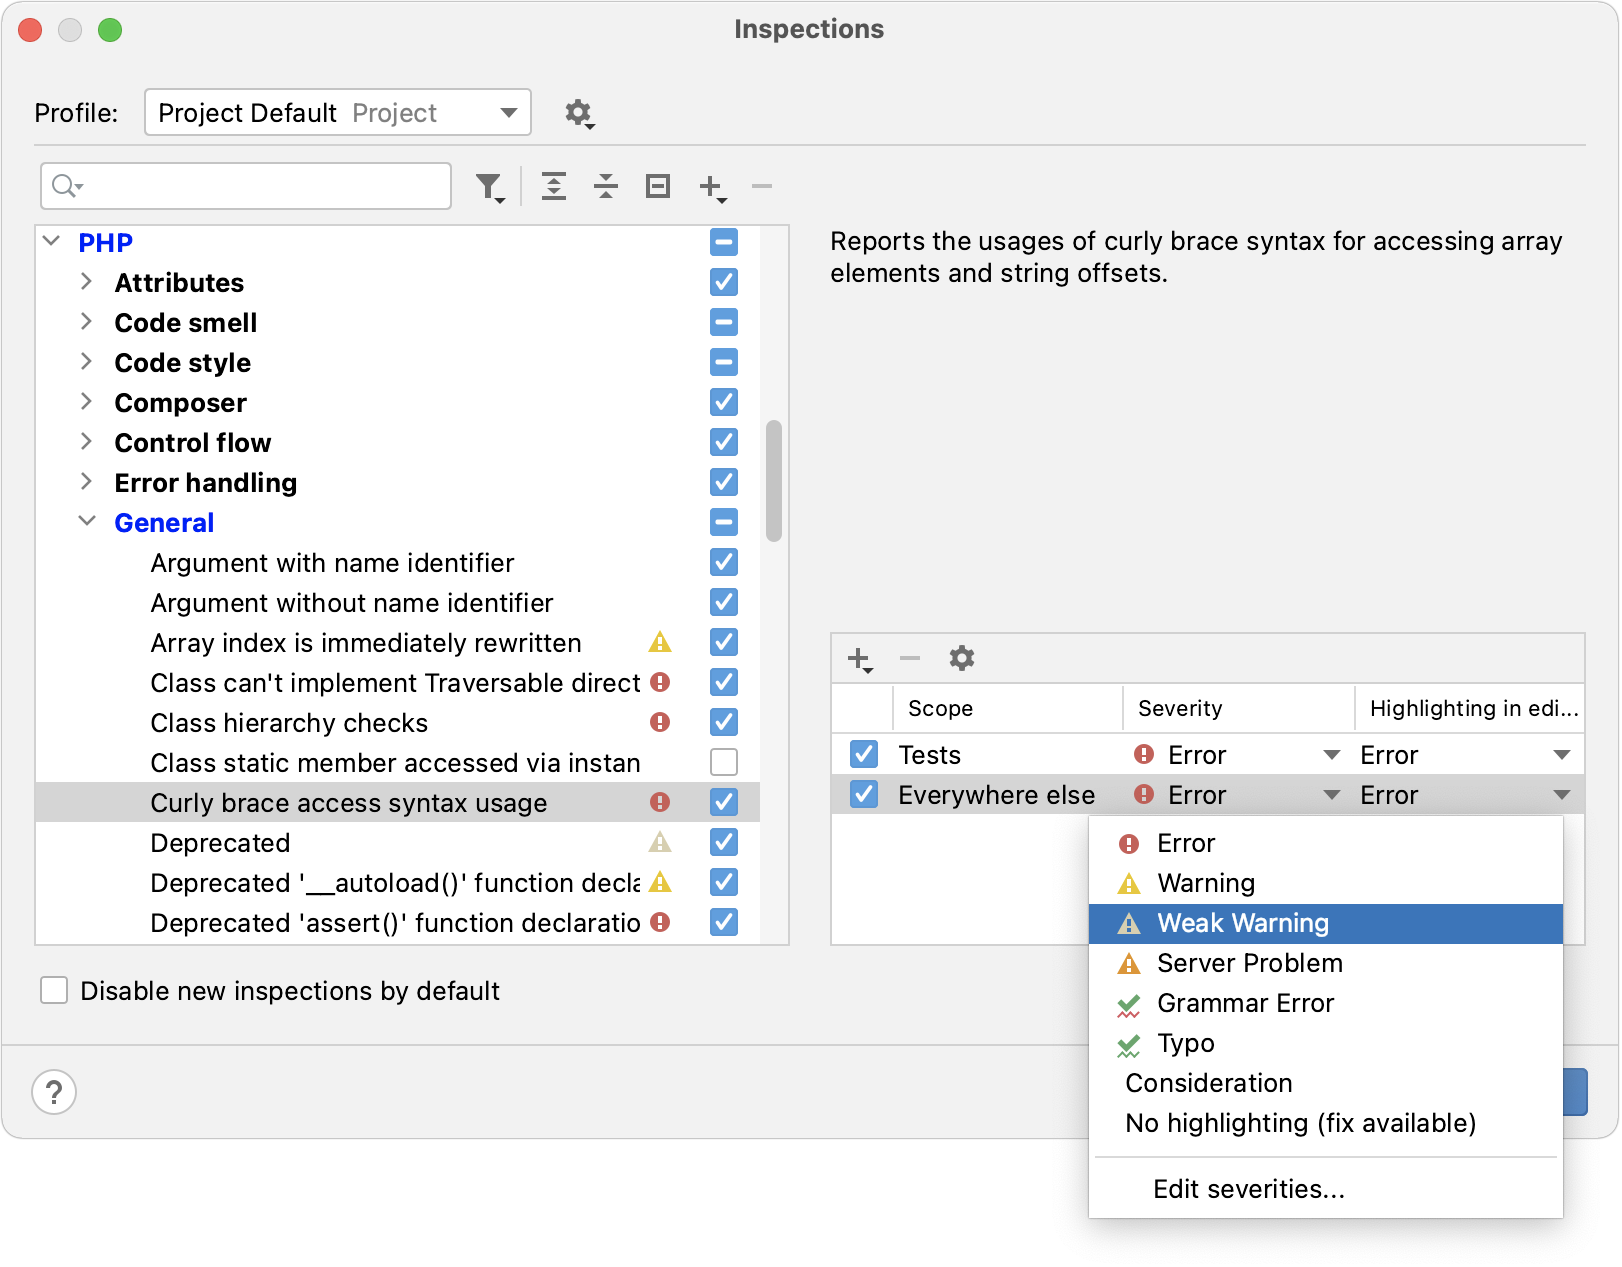The width and height of the screenshot is (1622, 1267).
Task: Open Everywhere else highlighting dropdown arrow
Action: point(1562,795)
